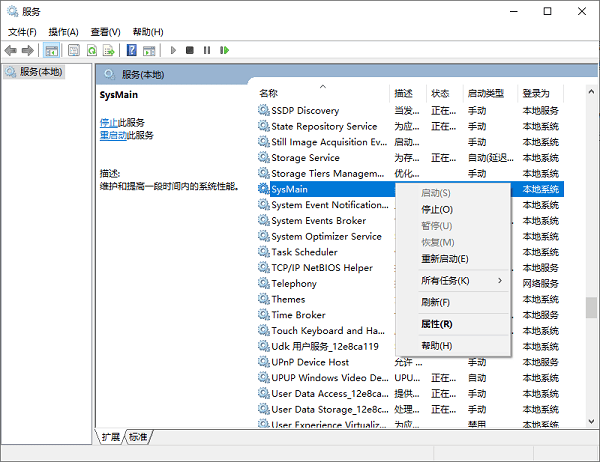Click the 重启动 link for SysMain
This screenshot has height=462, width=600.
pos(113,135)
